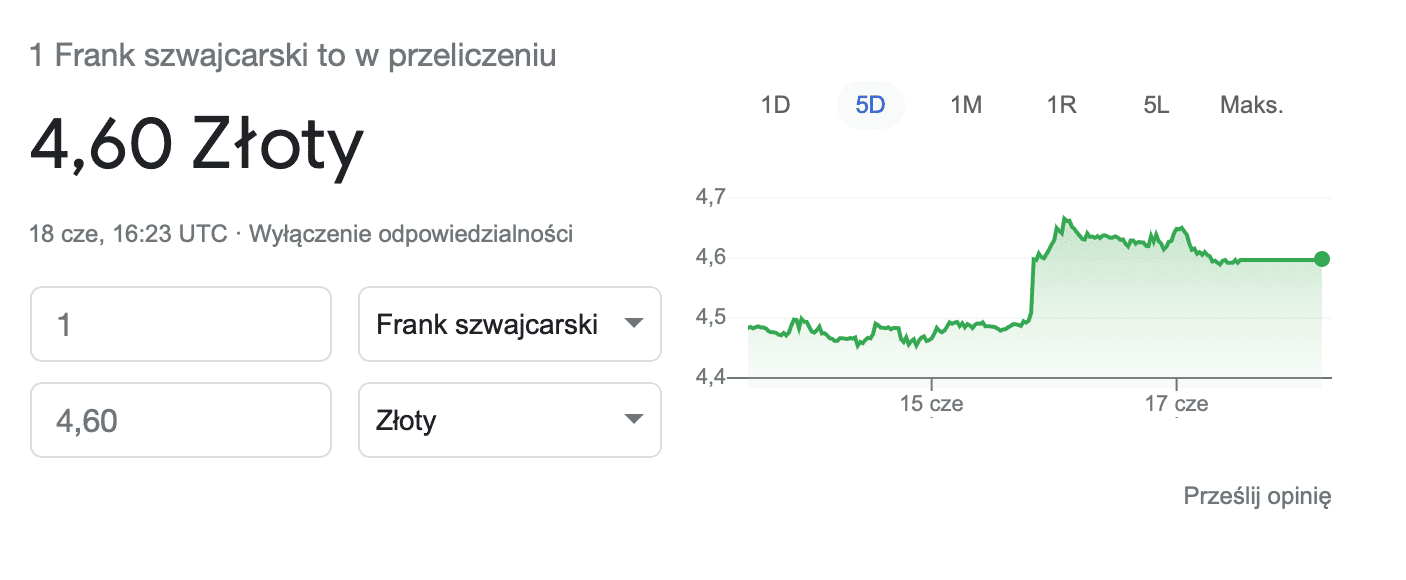1406x580 pixels.
Task: Click the 18 cze, 16:23 UTC timestamp
Action: (129, 235)
